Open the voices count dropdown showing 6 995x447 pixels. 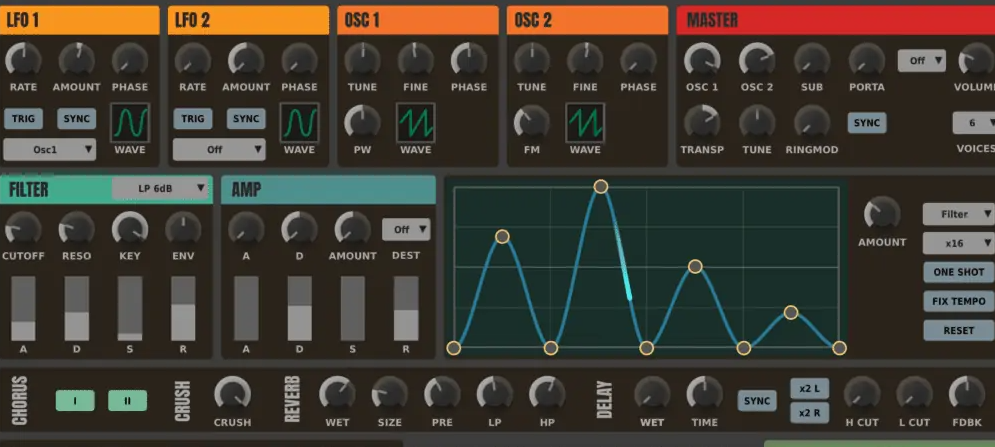point(973,123)
